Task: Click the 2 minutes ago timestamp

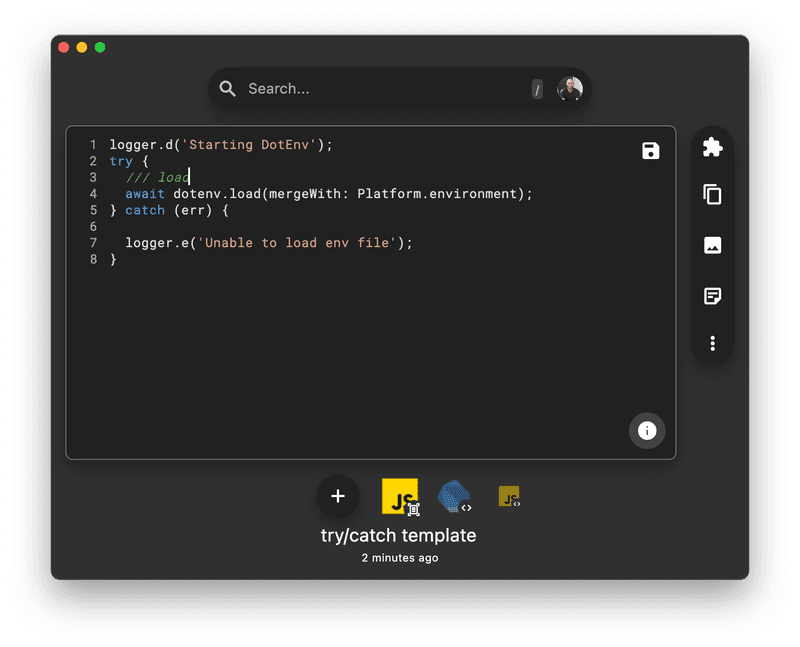Action: [400, 558]
